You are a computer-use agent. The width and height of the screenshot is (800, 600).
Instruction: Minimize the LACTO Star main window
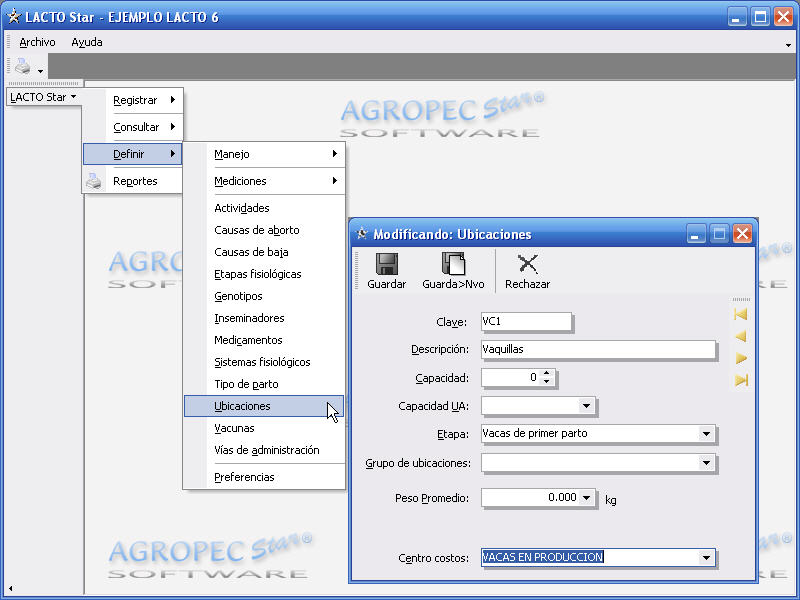click(737, 17)
